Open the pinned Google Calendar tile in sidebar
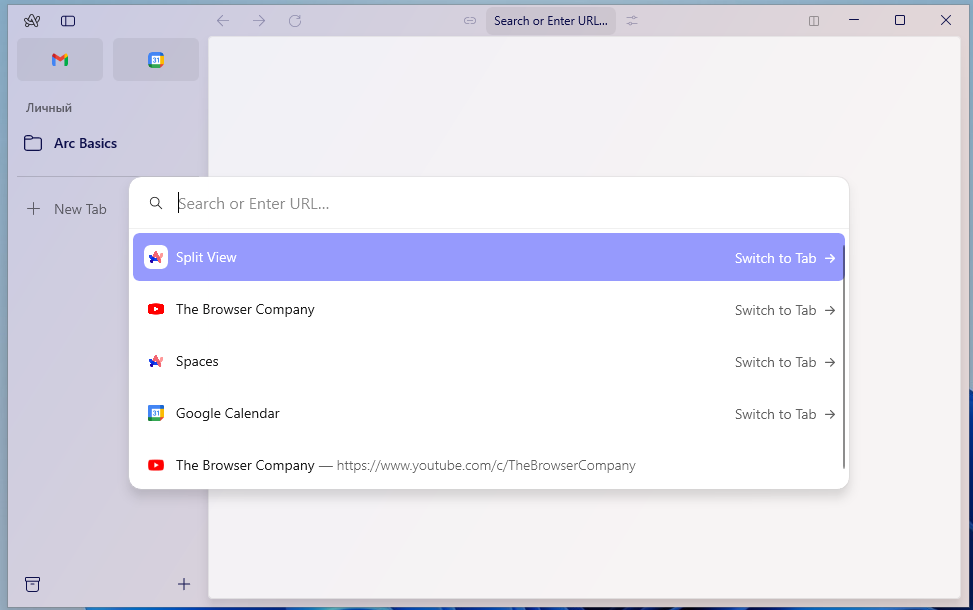The height and width of the screenshot is (610, 973). pos(156,60)
